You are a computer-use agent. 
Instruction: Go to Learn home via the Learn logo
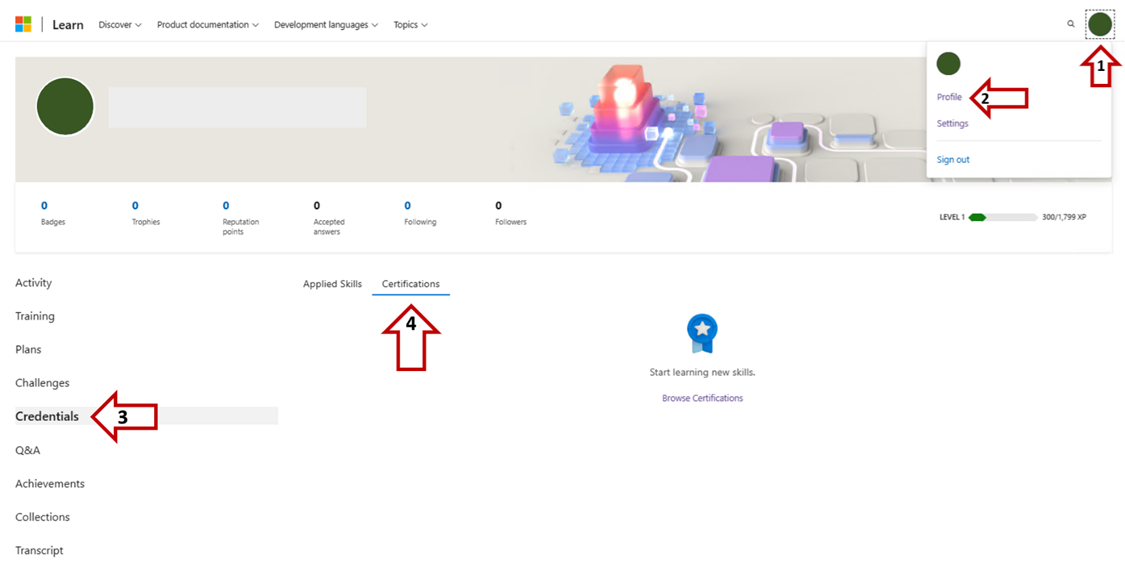(x=67, y=24)
